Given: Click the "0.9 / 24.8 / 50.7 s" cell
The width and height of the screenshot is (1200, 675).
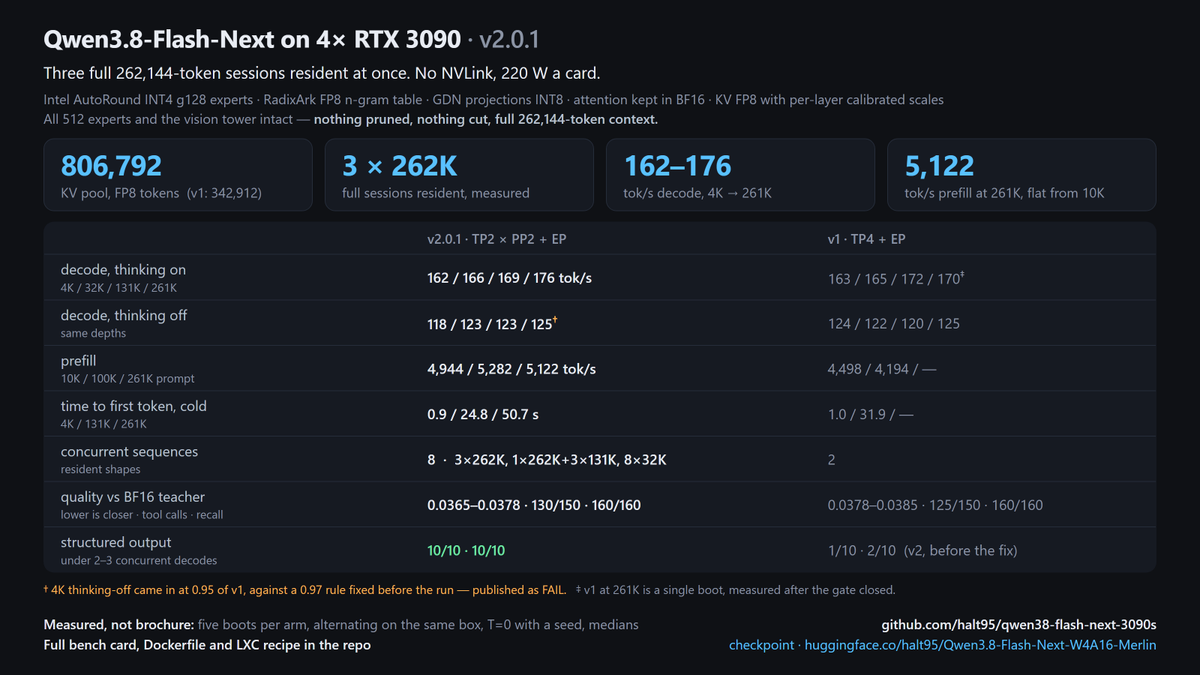Looking at the screenshot, I should pos(483,414).
